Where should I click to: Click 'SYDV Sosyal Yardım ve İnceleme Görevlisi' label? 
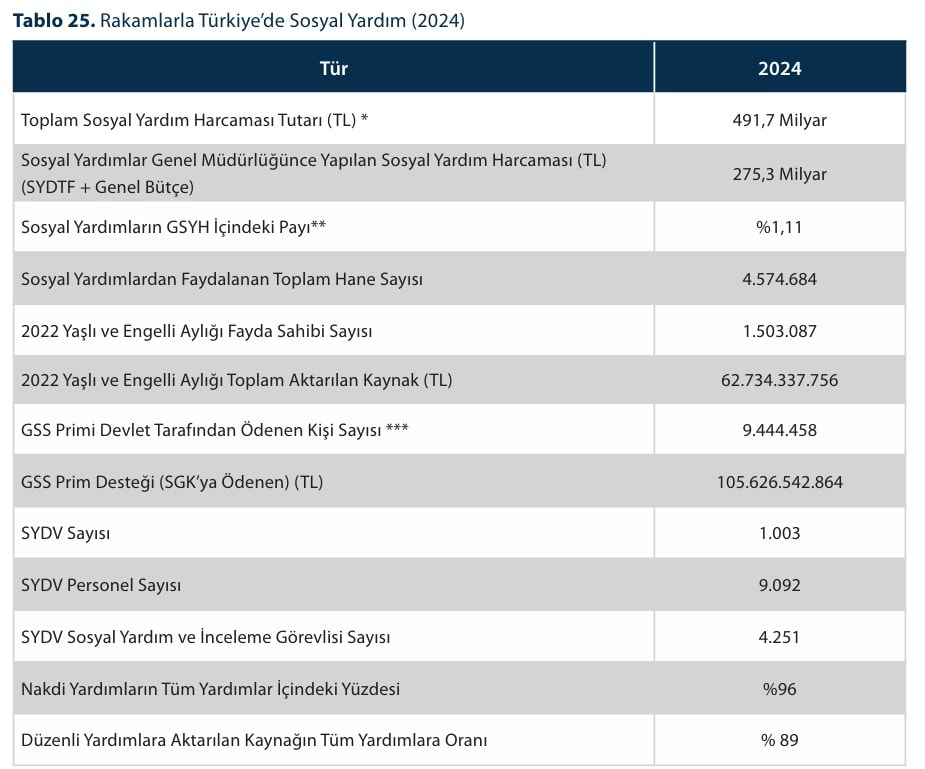coord(205,637)
